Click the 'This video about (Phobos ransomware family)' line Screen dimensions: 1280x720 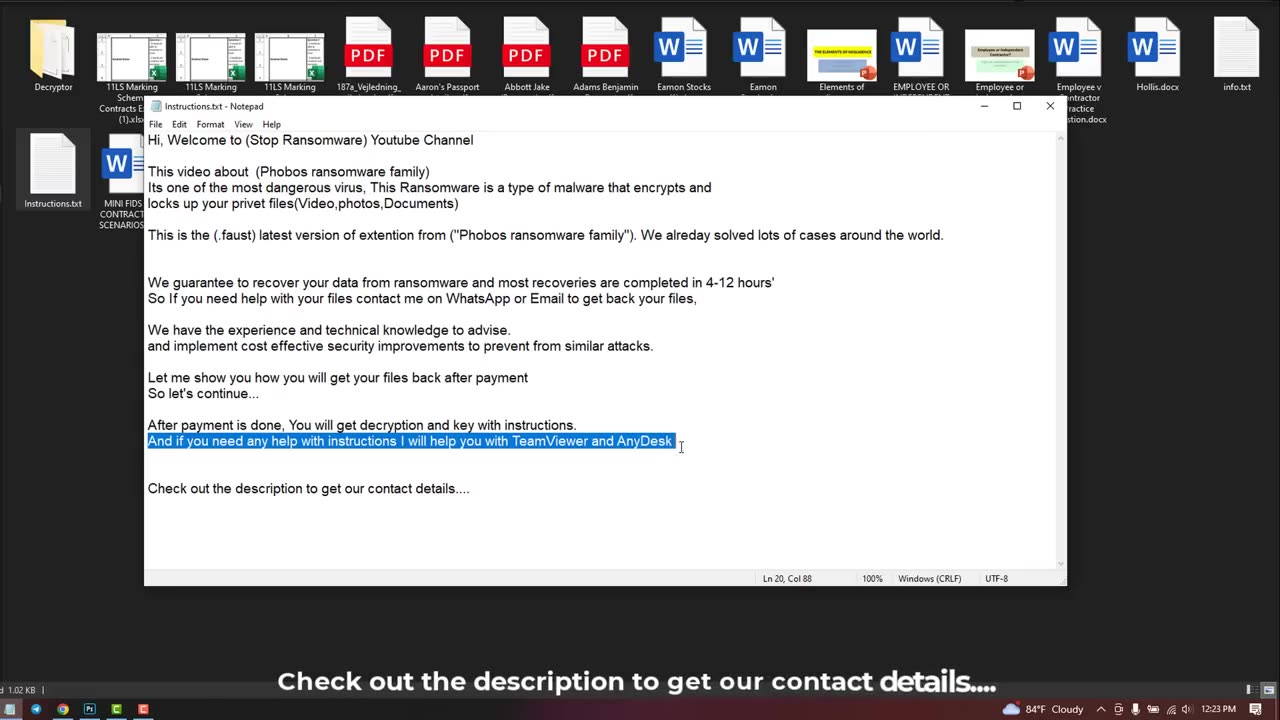point(289,172)
